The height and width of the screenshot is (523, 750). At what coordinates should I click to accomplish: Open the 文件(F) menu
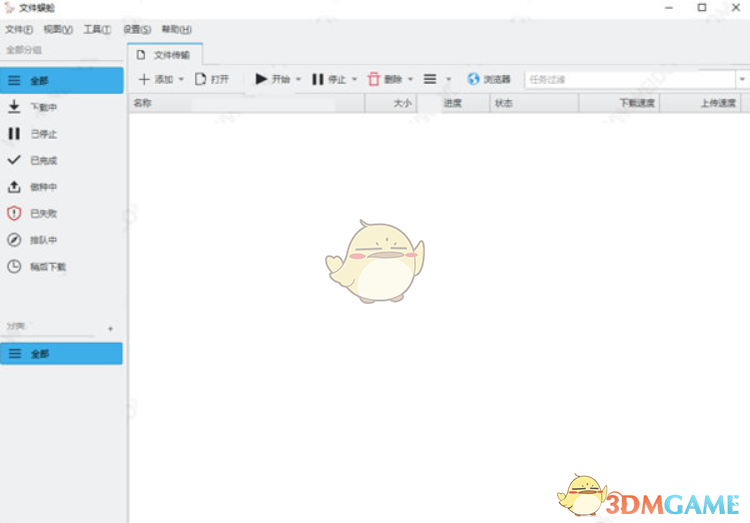19,30
